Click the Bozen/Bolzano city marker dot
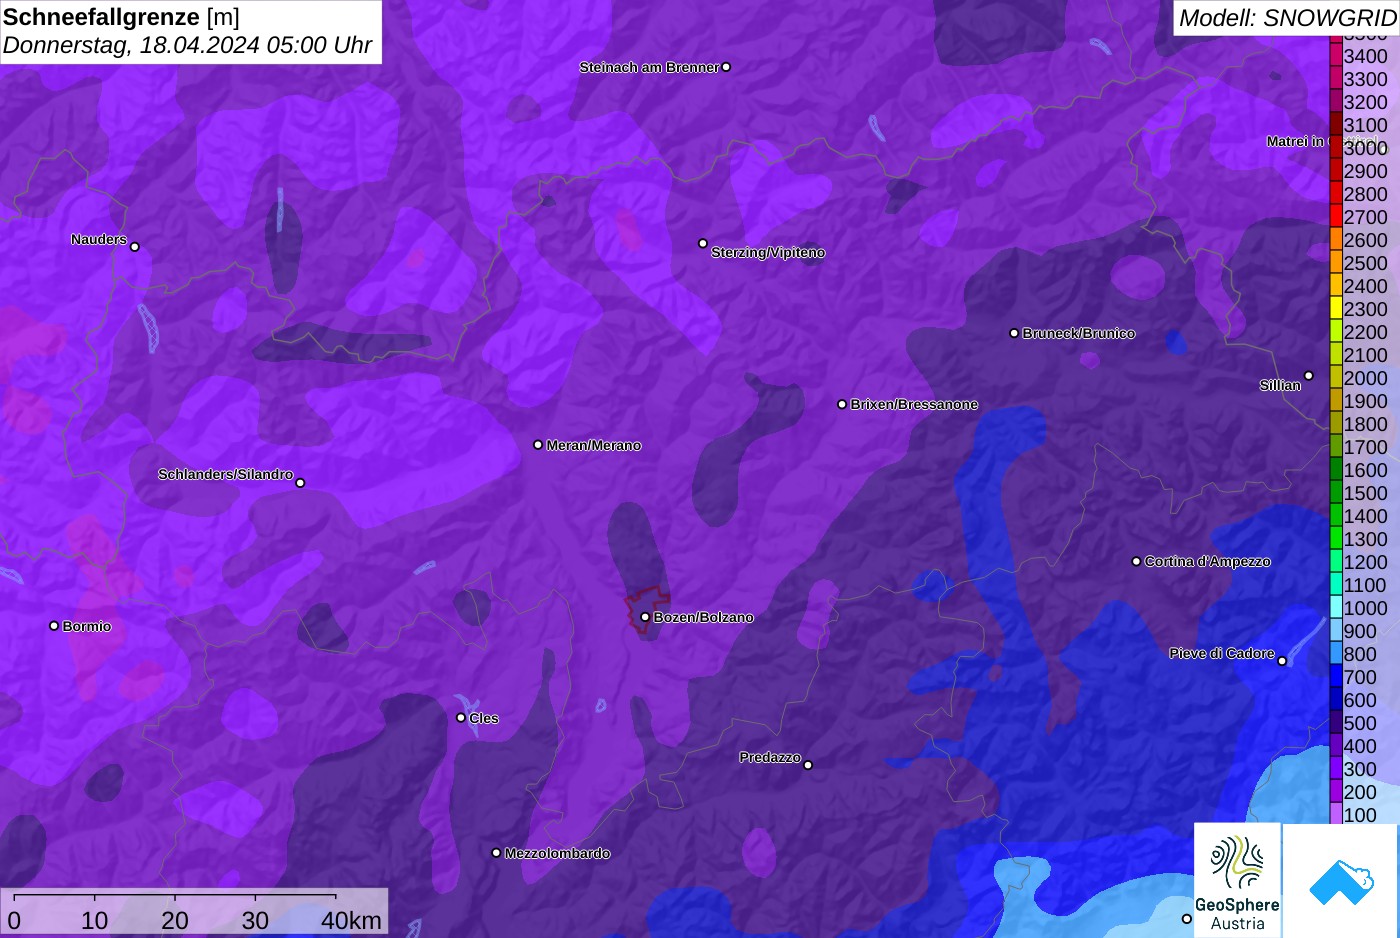 pyautogui.click(x=645, y=617)
